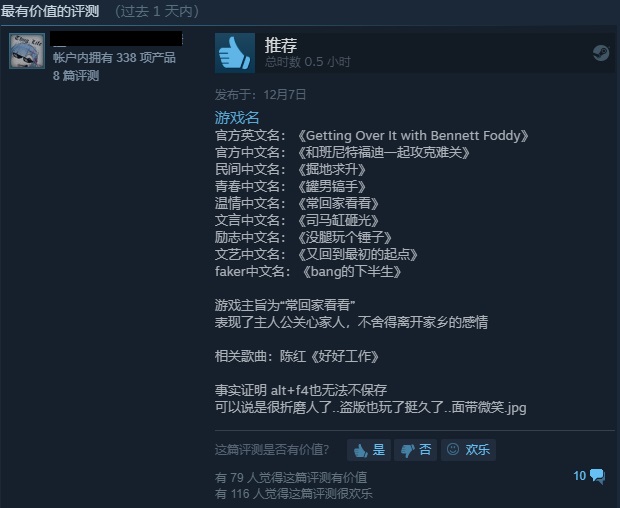Open the reviewer's 8 篇评测 list
The image size is (620, 508).
[x=76, y=76]
